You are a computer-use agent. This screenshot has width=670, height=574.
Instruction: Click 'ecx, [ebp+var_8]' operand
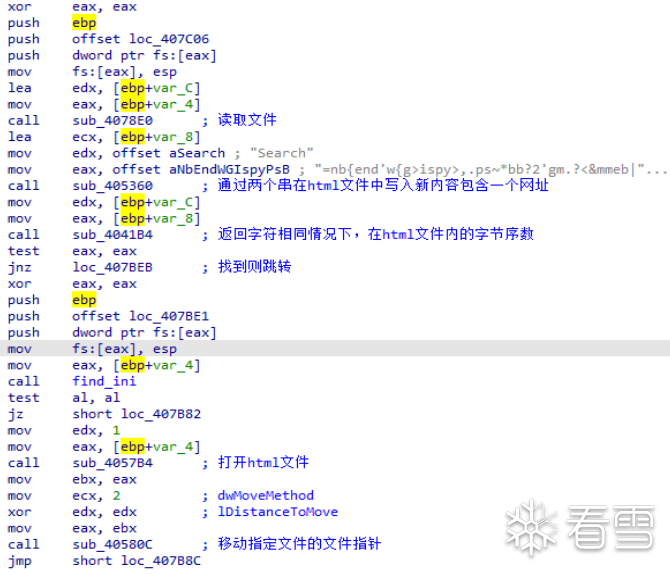tap(136, 137)
